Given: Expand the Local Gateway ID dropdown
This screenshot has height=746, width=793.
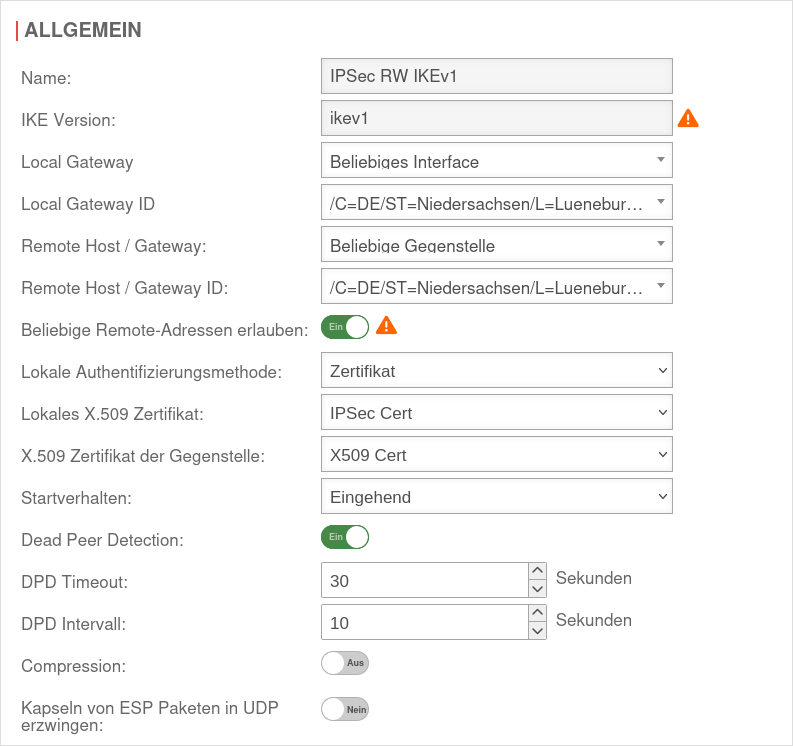Looking at the screenshot, I should [x=496, y=203].
